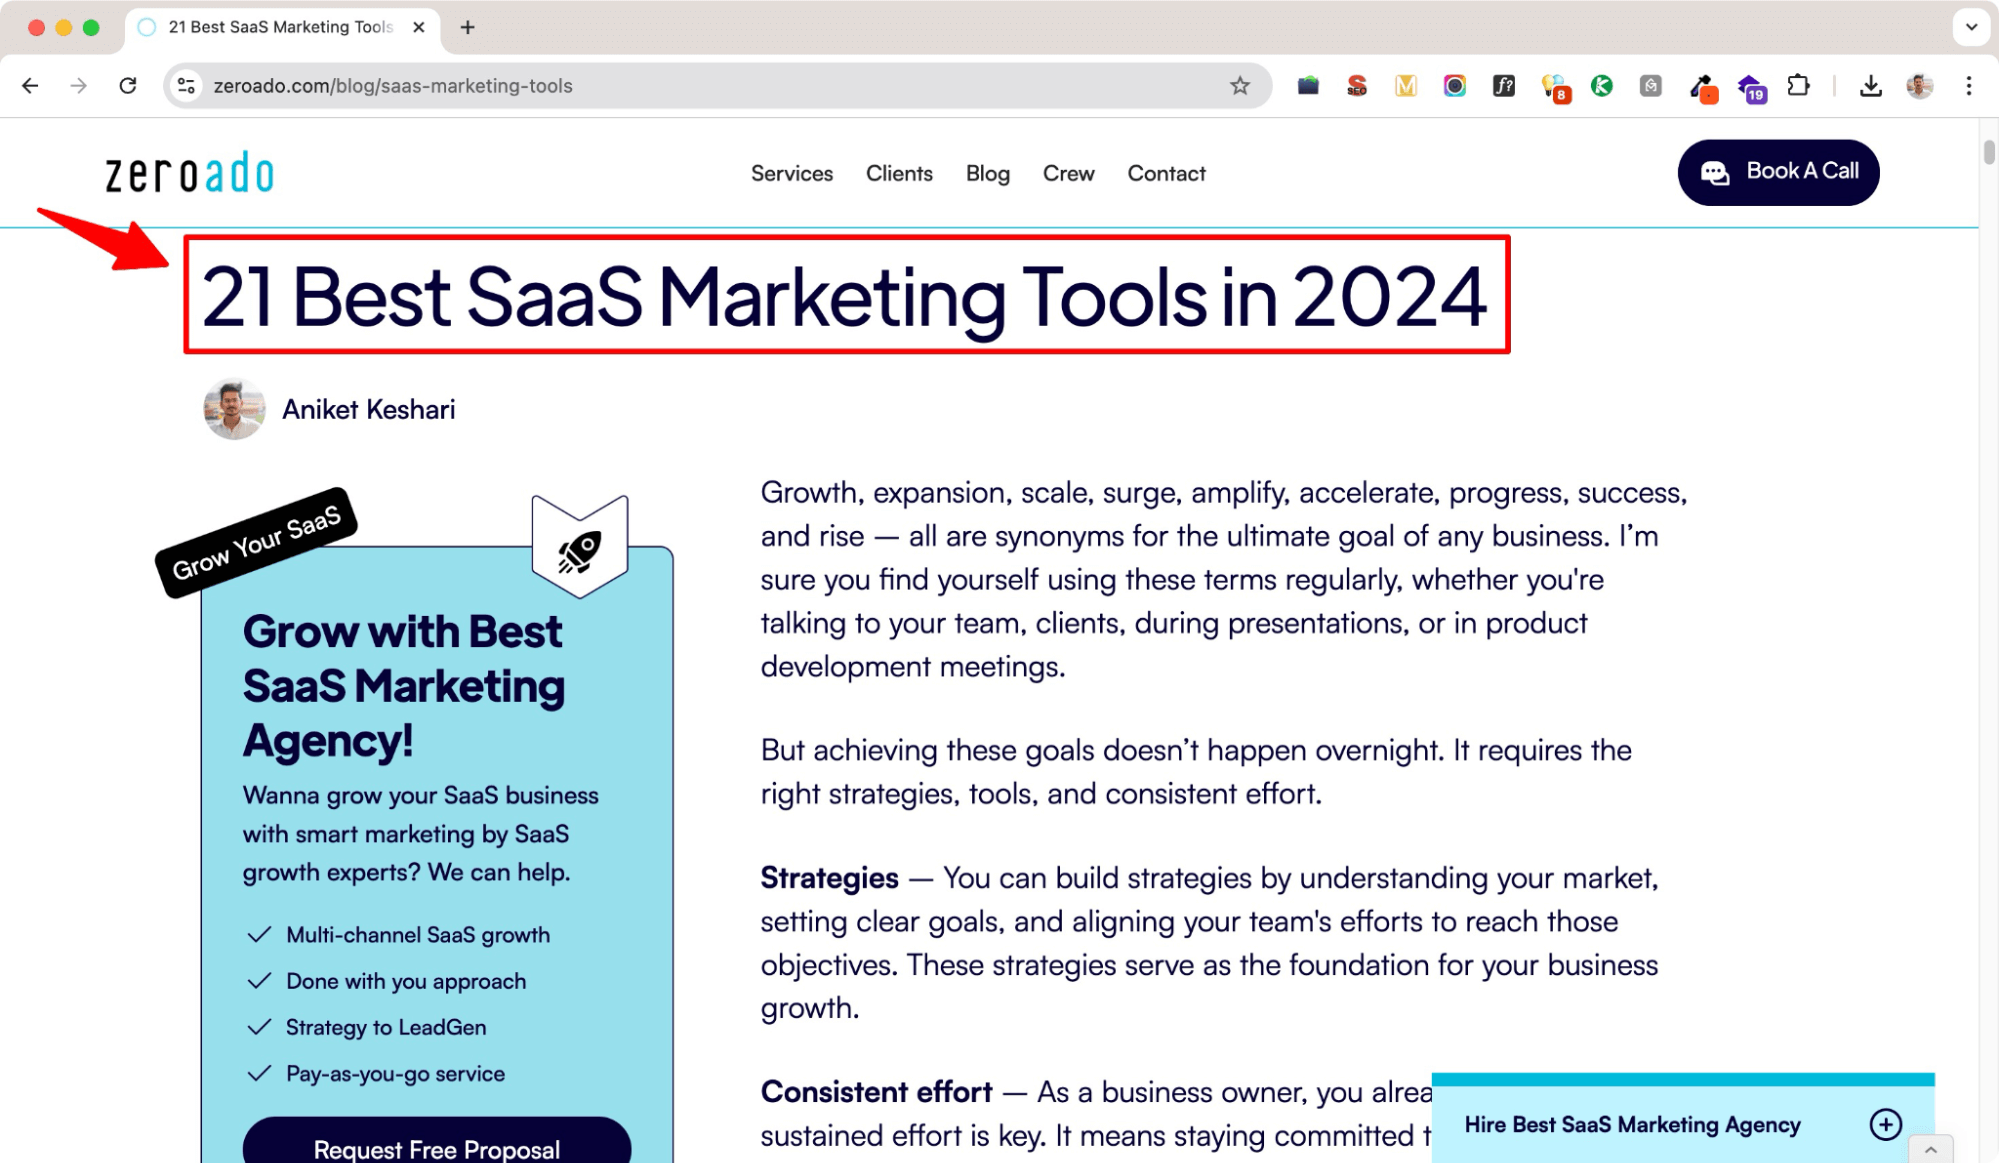The height and width of the screenshot is (1163, 1999).
Task: View site information icon in address bar
Action: pyautogui.click(x=186, y=86)
